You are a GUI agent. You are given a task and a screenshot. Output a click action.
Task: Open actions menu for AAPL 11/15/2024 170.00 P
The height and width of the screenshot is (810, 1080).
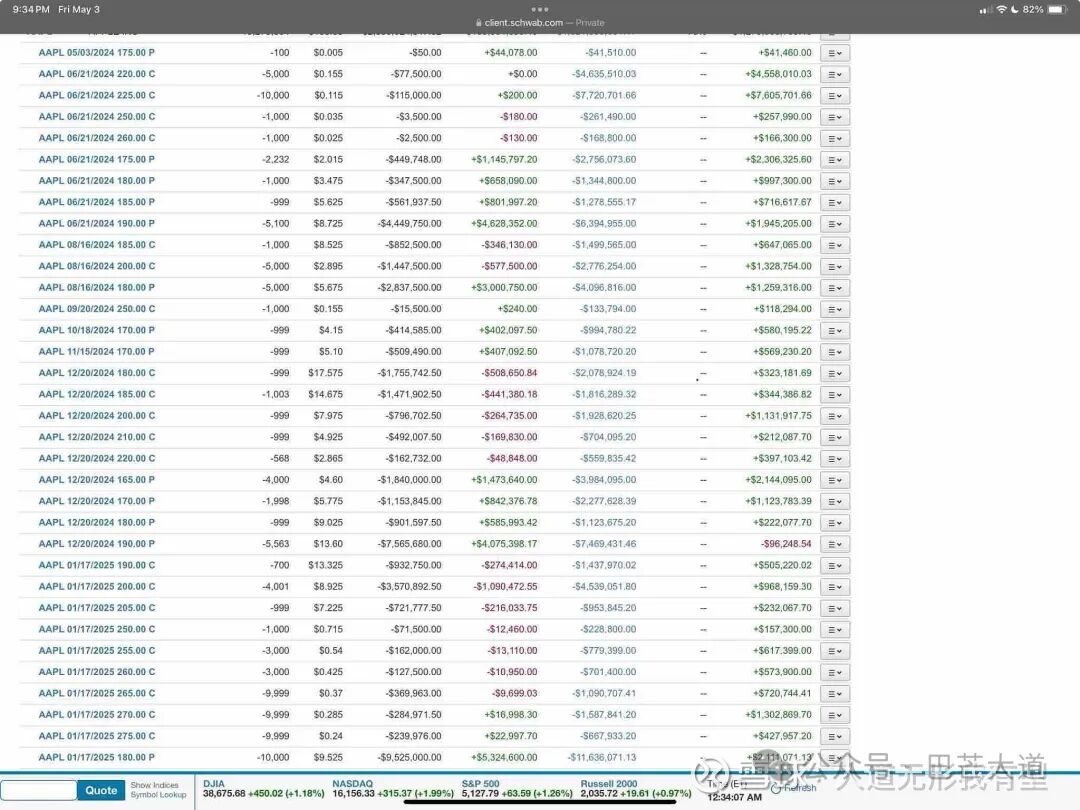[835, 352]
